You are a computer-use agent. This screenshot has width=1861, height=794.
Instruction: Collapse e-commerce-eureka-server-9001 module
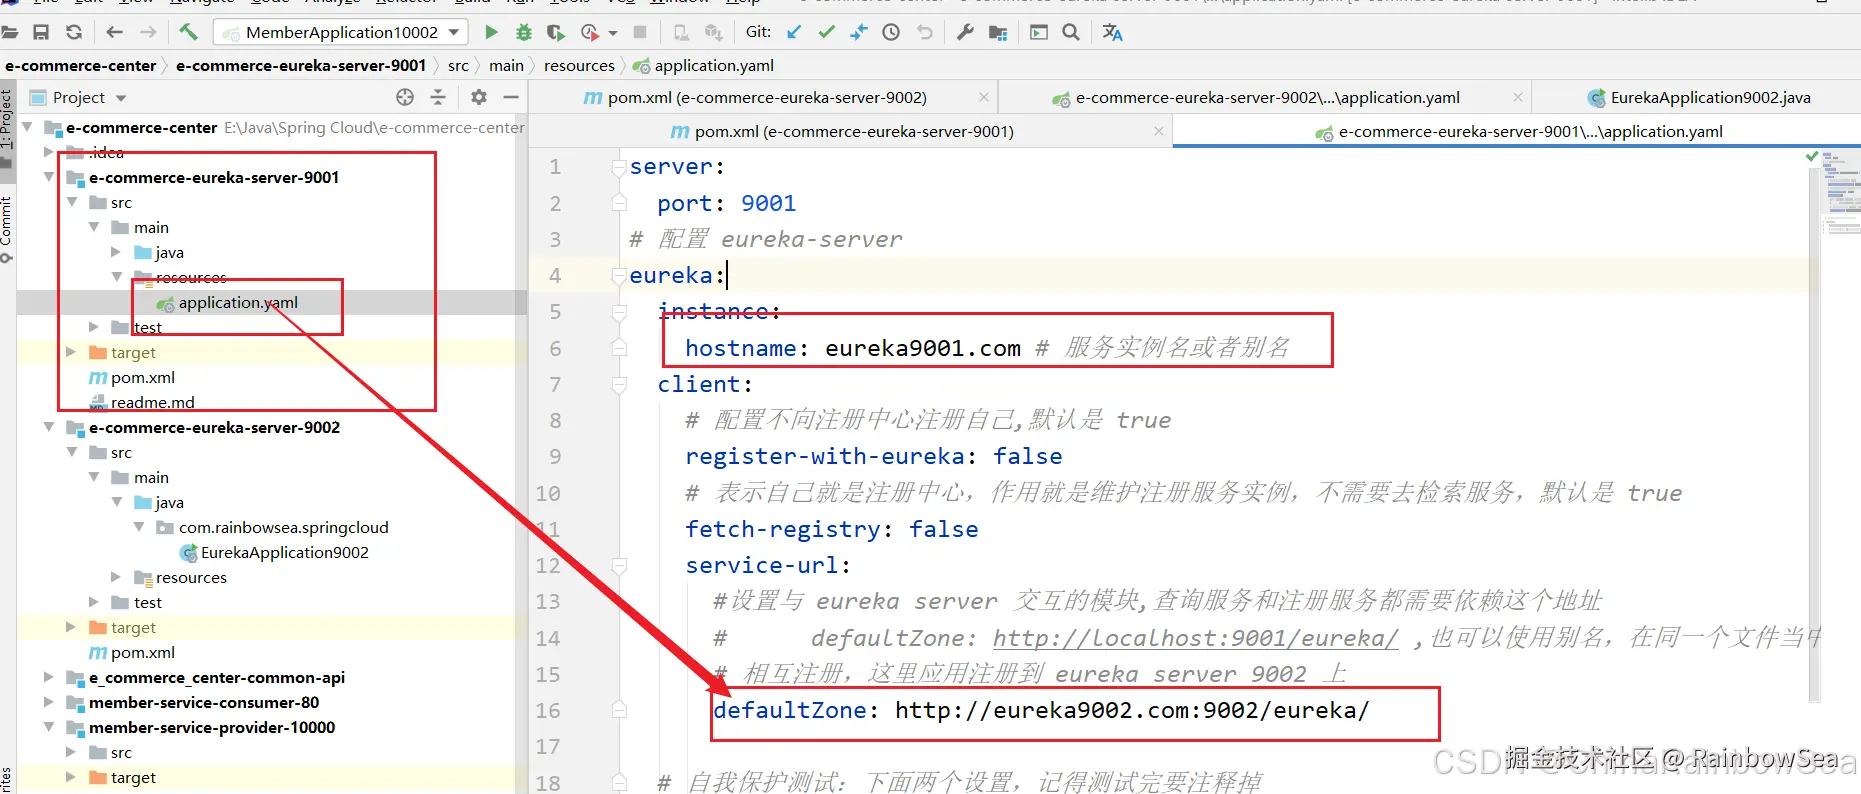49,177
